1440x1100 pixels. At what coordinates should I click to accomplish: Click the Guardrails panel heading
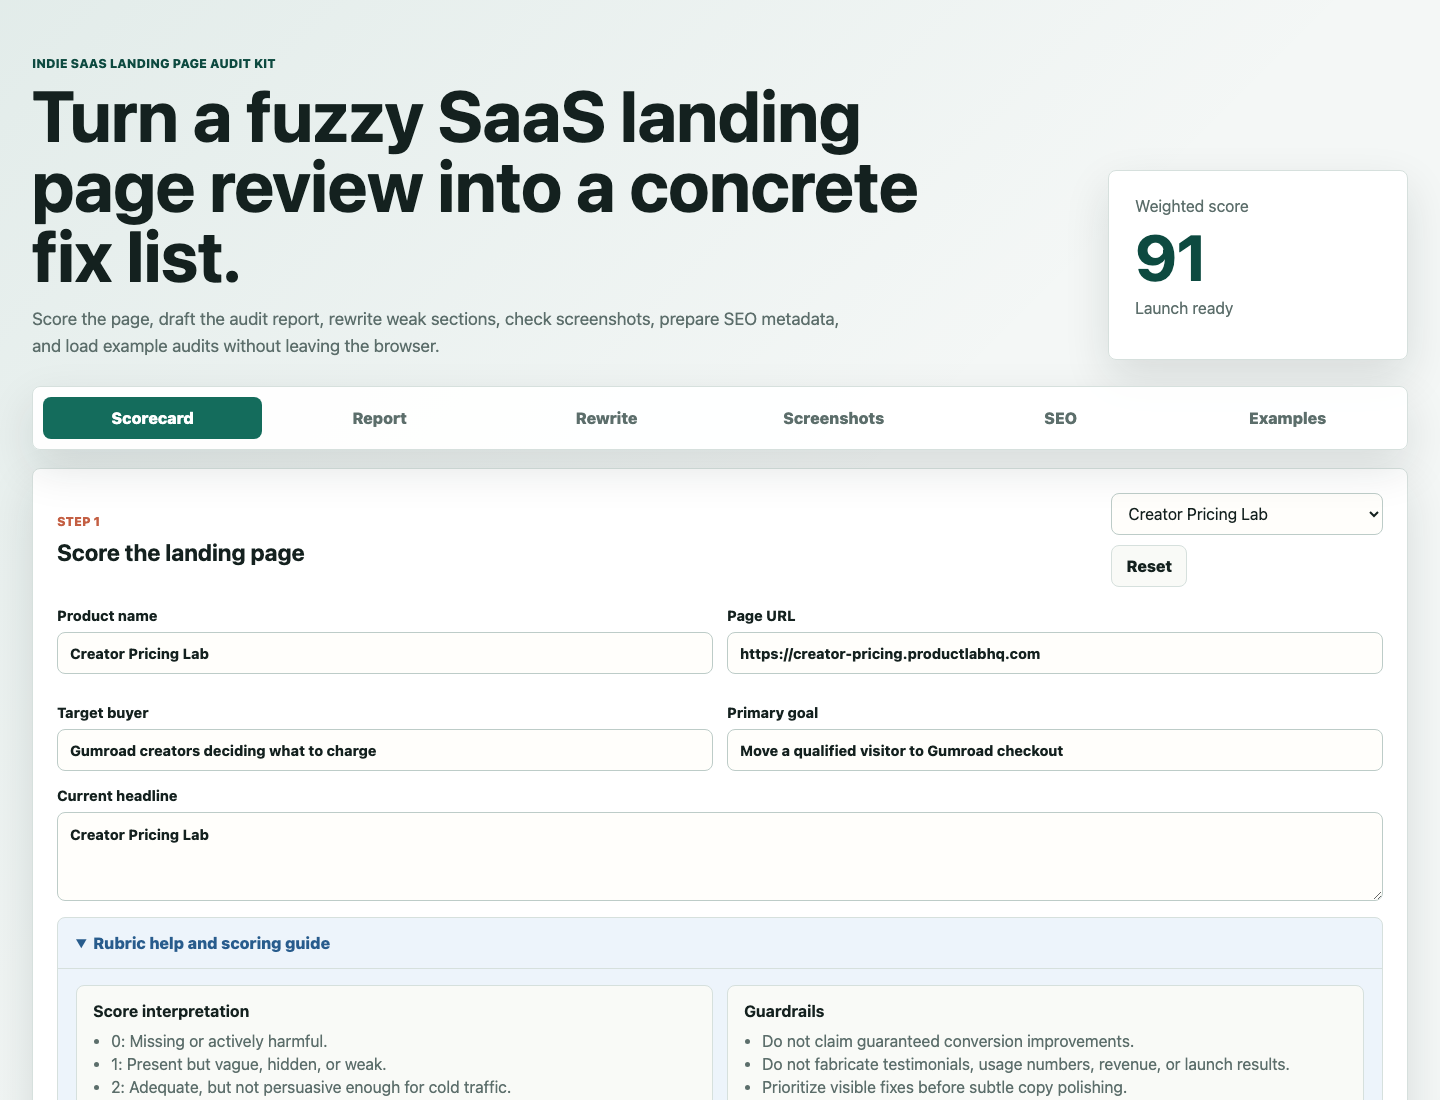tap(784, 1011)
